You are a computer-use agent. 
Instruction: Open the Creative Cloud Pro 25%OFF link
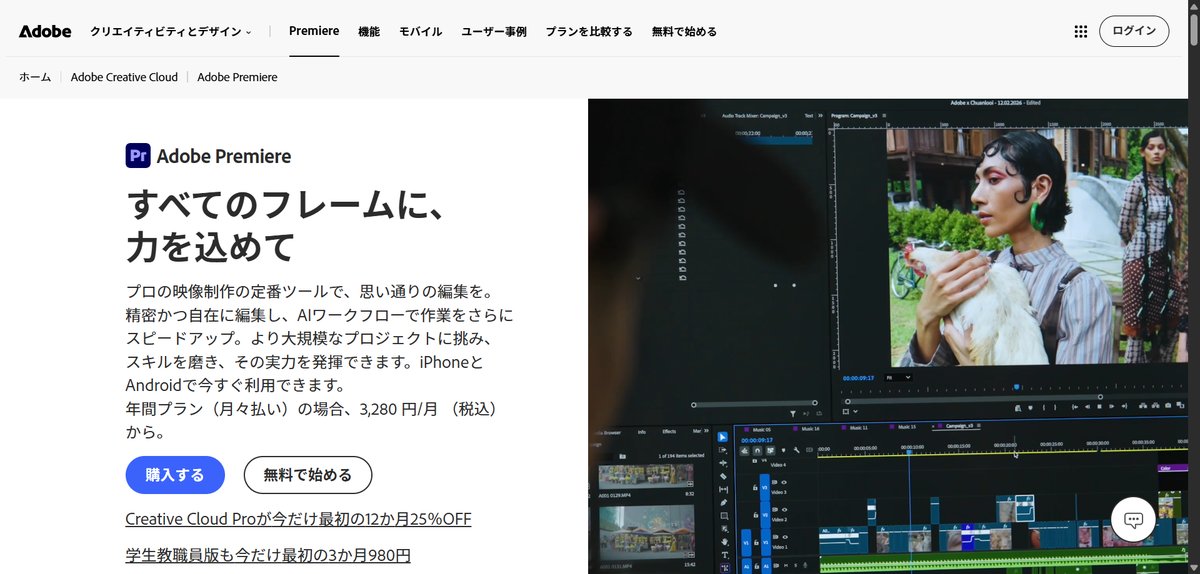point(298,519)
